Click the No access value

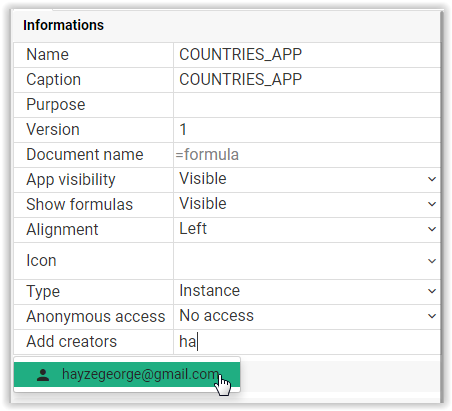coord(216,316)
